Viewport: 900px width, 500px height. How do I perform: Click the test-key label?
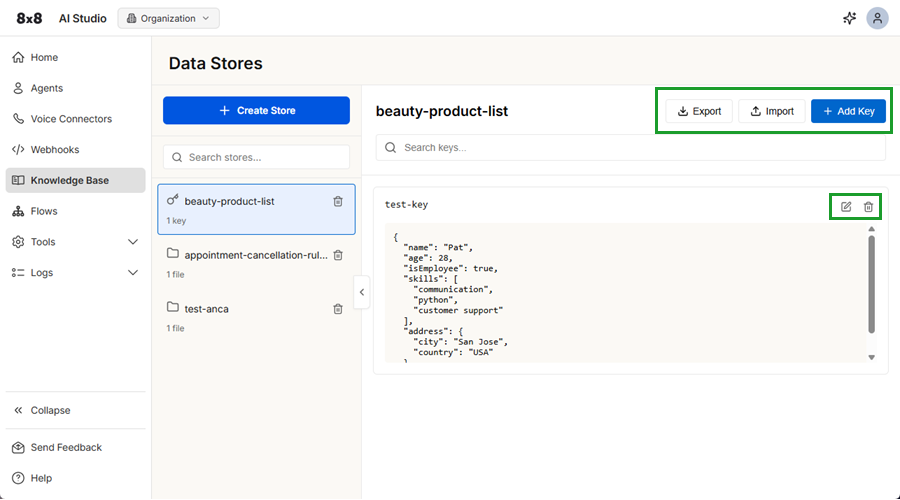point(406,204)
